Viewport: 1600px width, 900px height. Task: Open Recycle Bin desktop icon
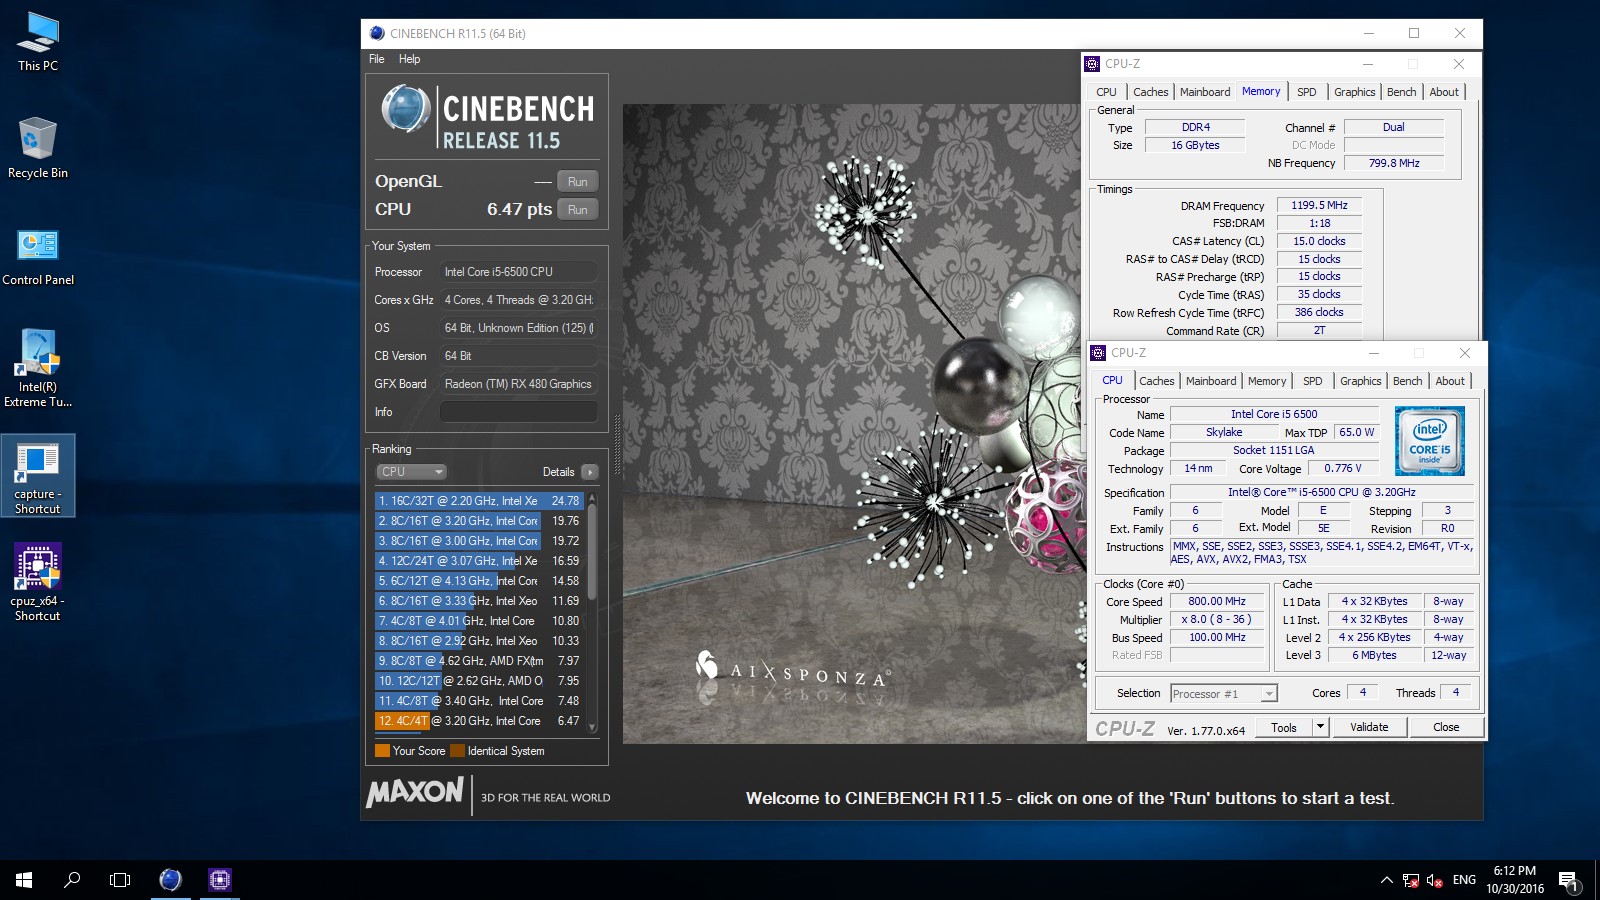click(38, 147)
